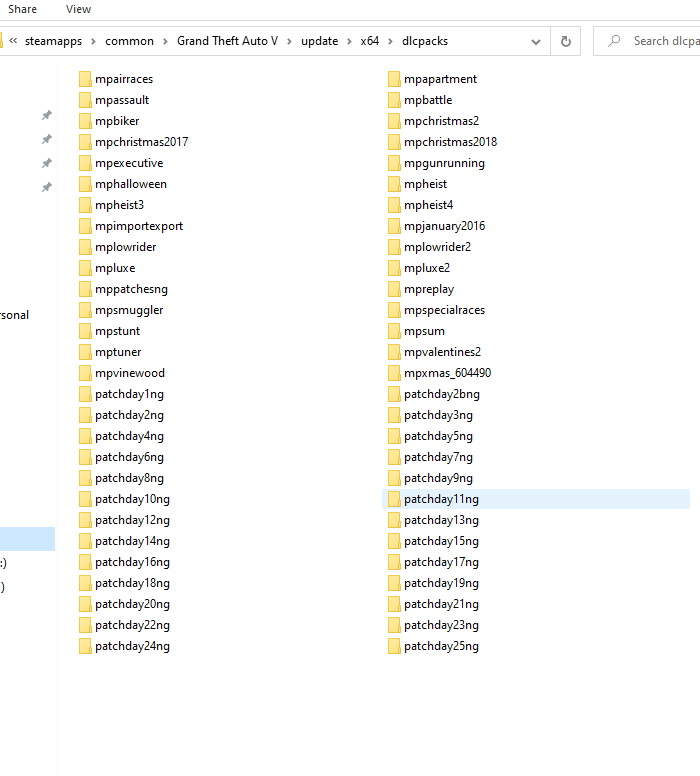Click the Search dlcpacks input field
Image resolution: width=700 pixels, height=776 pixels.
(x=647, y=41)
